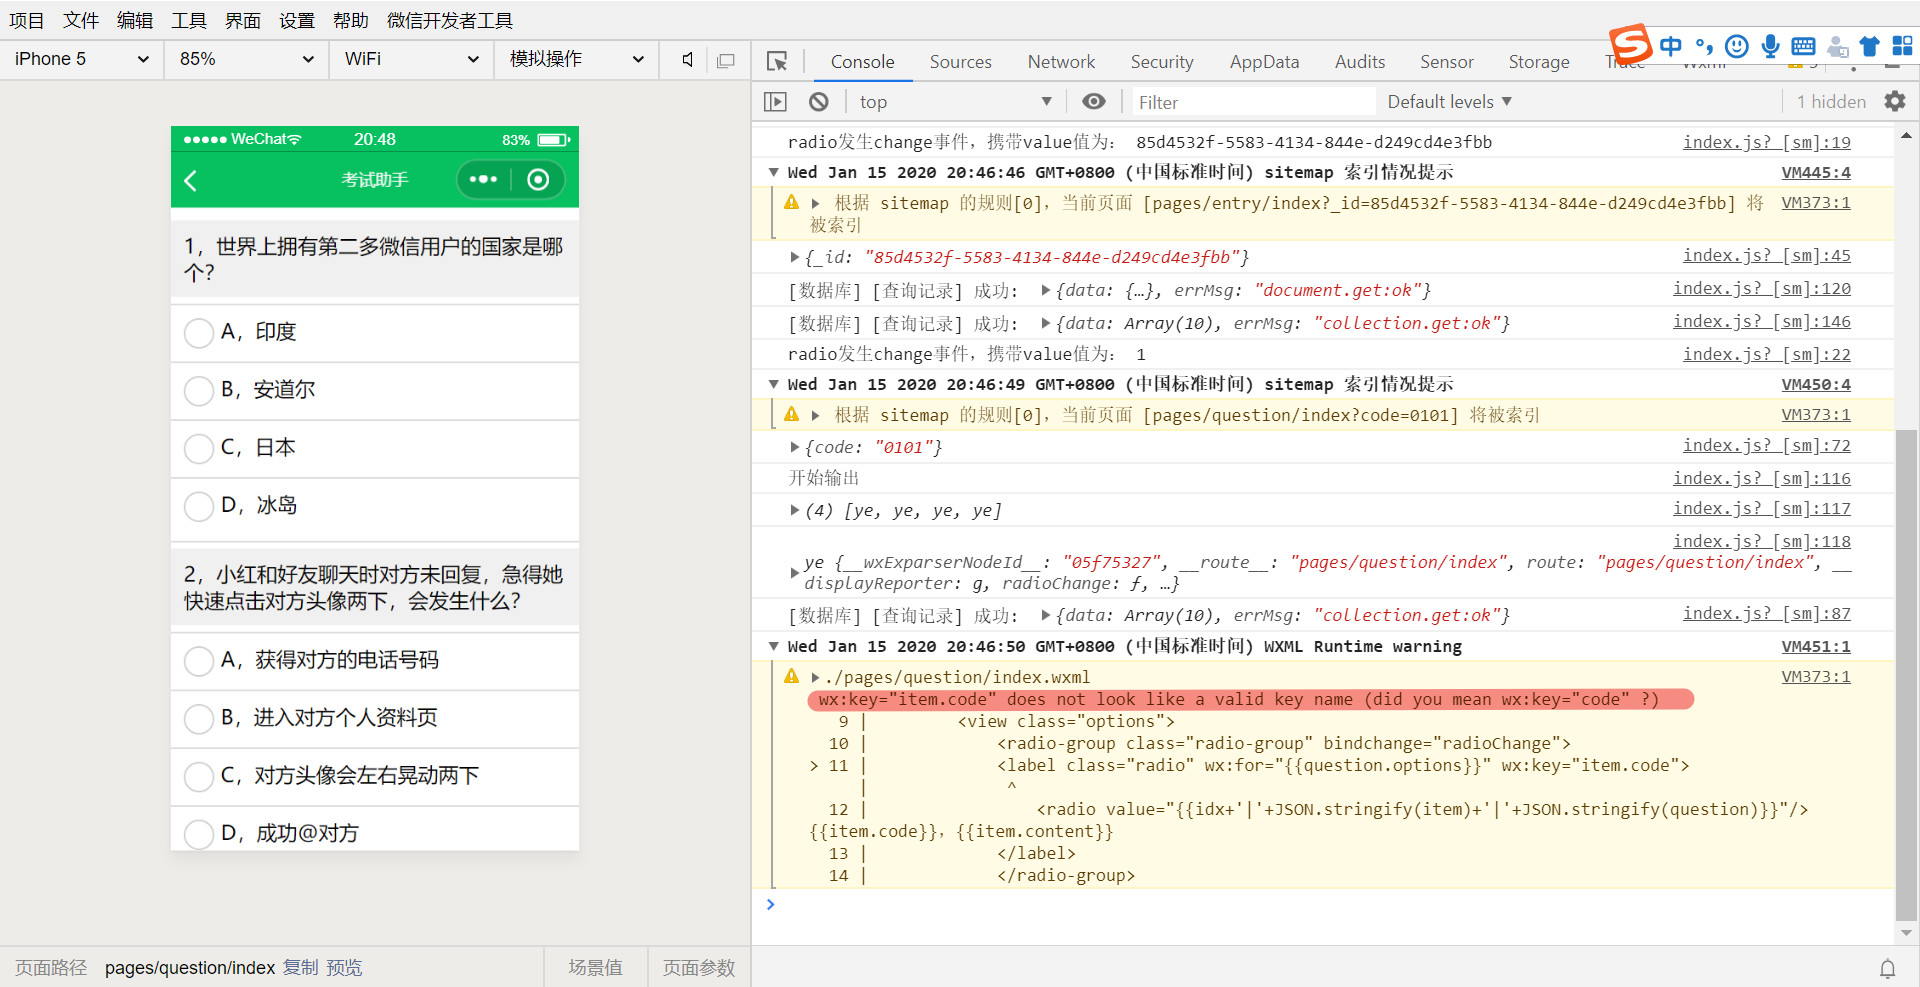
Task: Open index.js? [sm]:146 source link
Action: 1762,321
